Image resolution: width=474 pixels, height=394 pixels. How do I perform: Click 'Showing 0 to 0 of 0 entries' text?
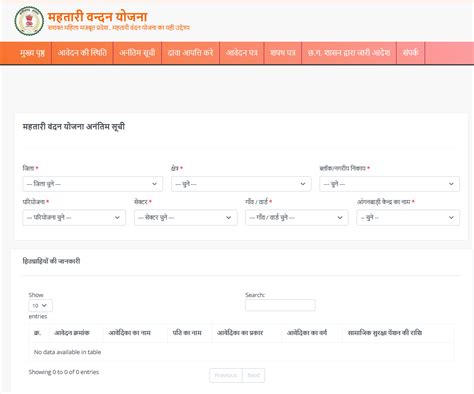(64, 372)
